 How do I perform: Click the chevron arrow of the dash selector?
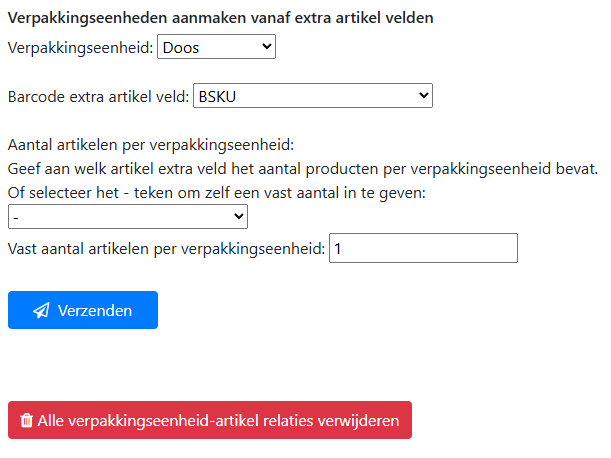pyautogui.click(x=238, y=216)
